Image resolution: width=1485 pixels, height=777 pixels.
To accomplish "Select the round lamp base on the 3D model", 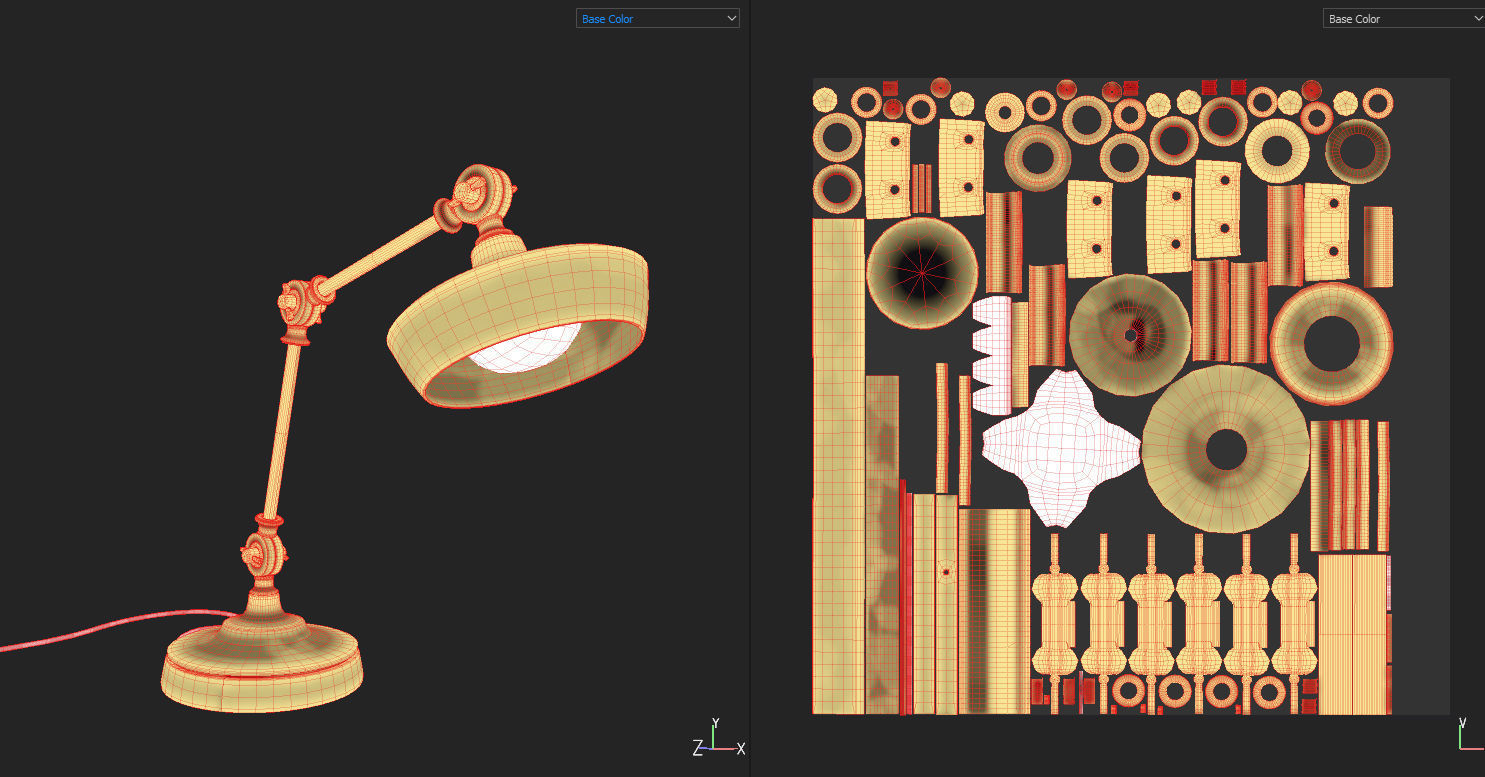I will 263,662.
